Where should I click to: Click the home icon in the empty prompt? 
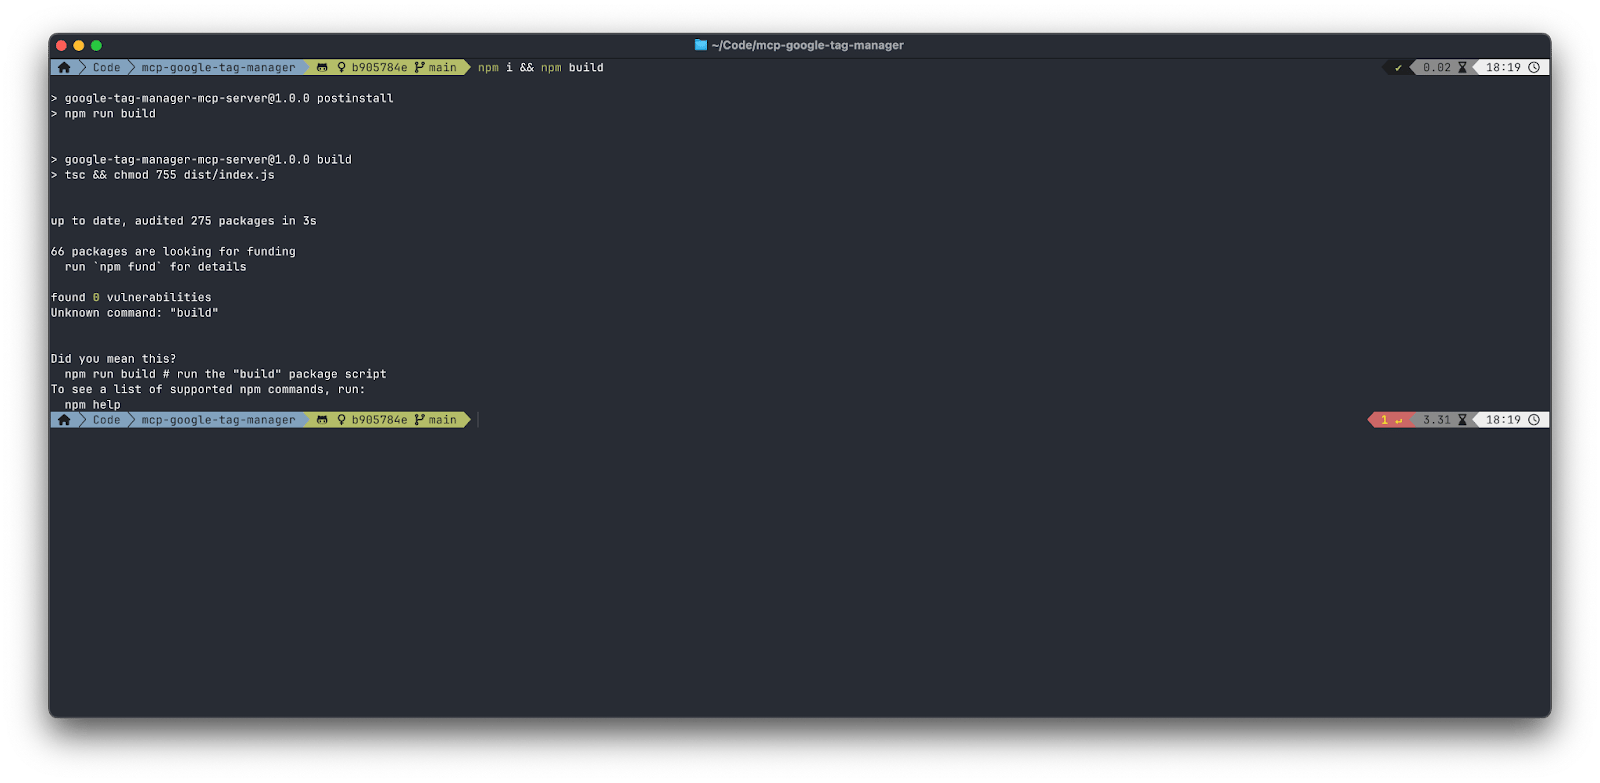coord(64,420)
